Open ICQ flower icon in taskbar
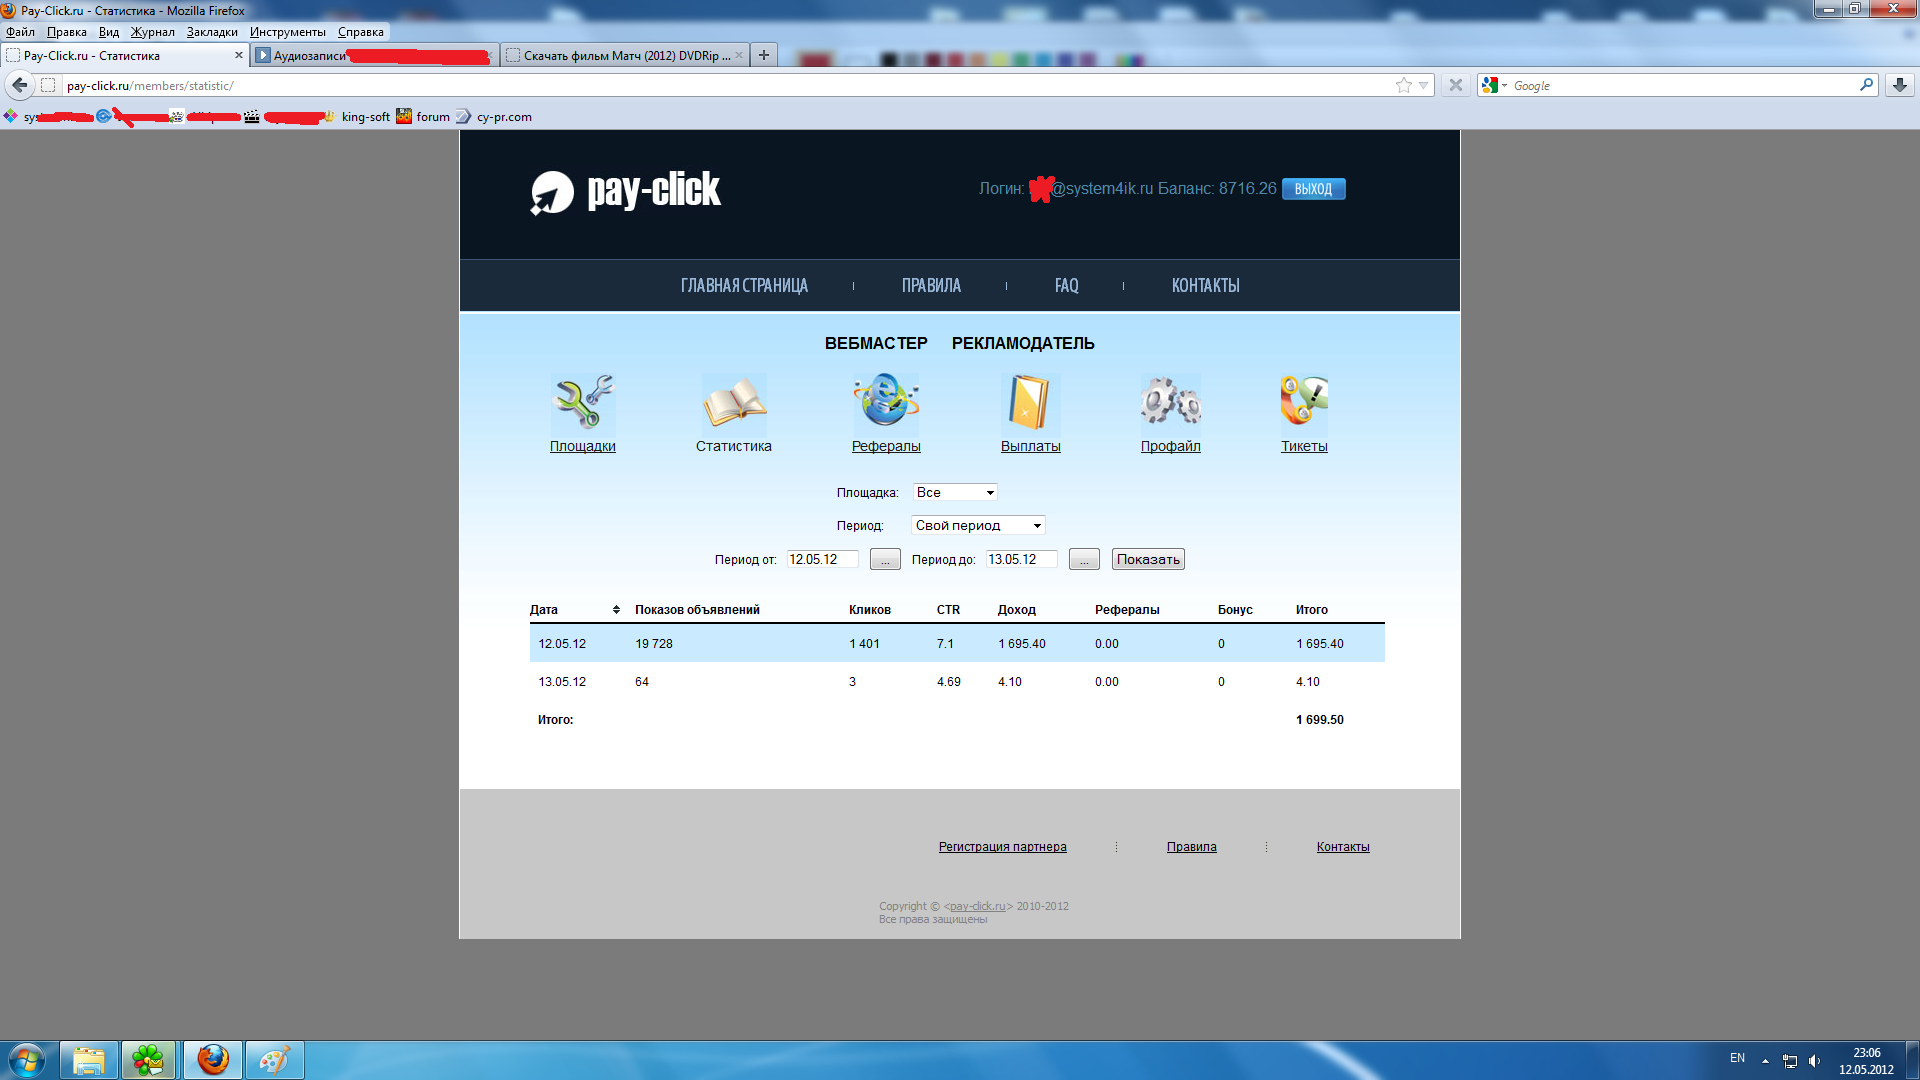The image size is (1920, 1080). coord(149,1060)
